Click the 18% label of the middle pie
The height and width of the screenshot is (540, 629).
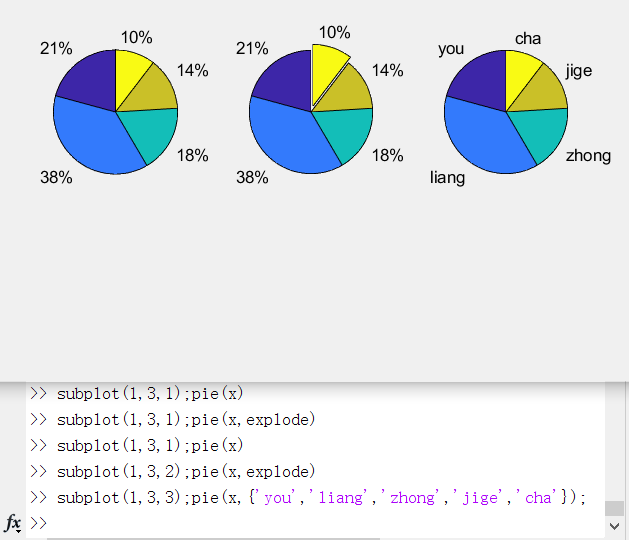(388, 156)
